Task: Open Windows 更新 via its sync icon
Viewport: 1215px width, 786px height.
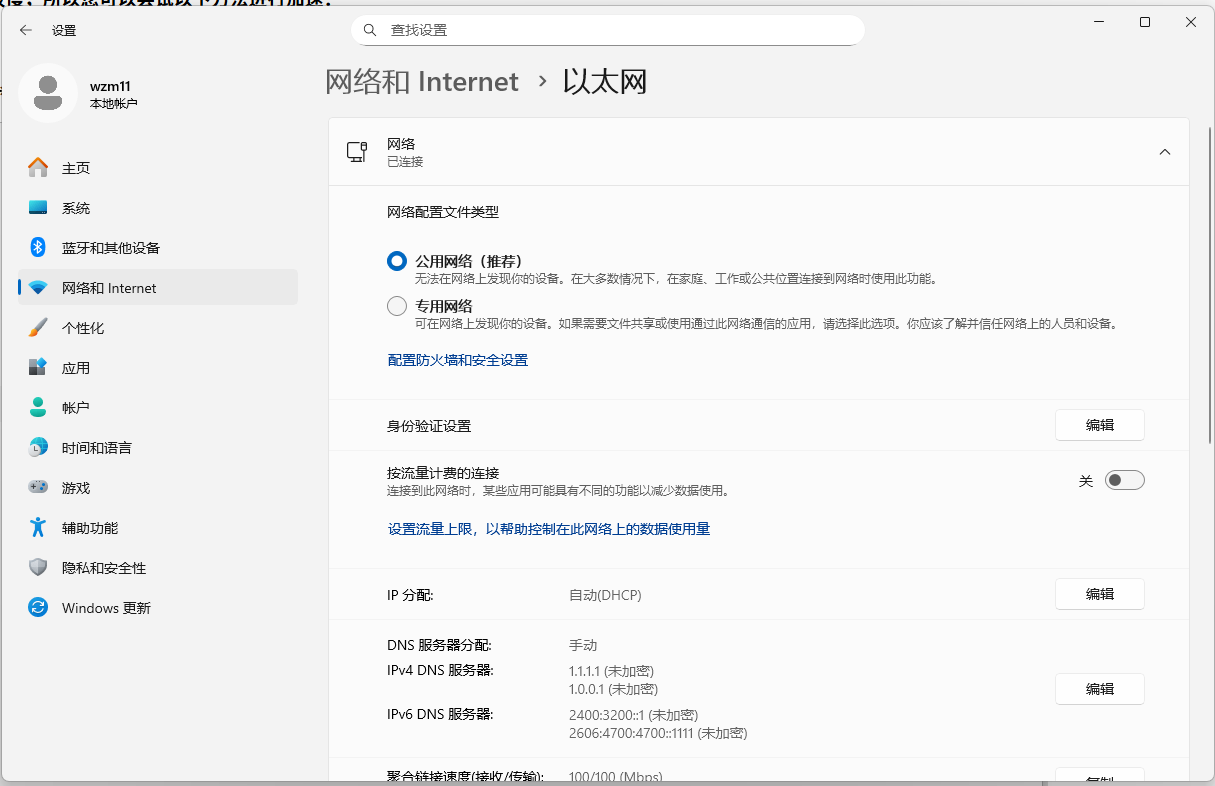Action: [37, 607]
